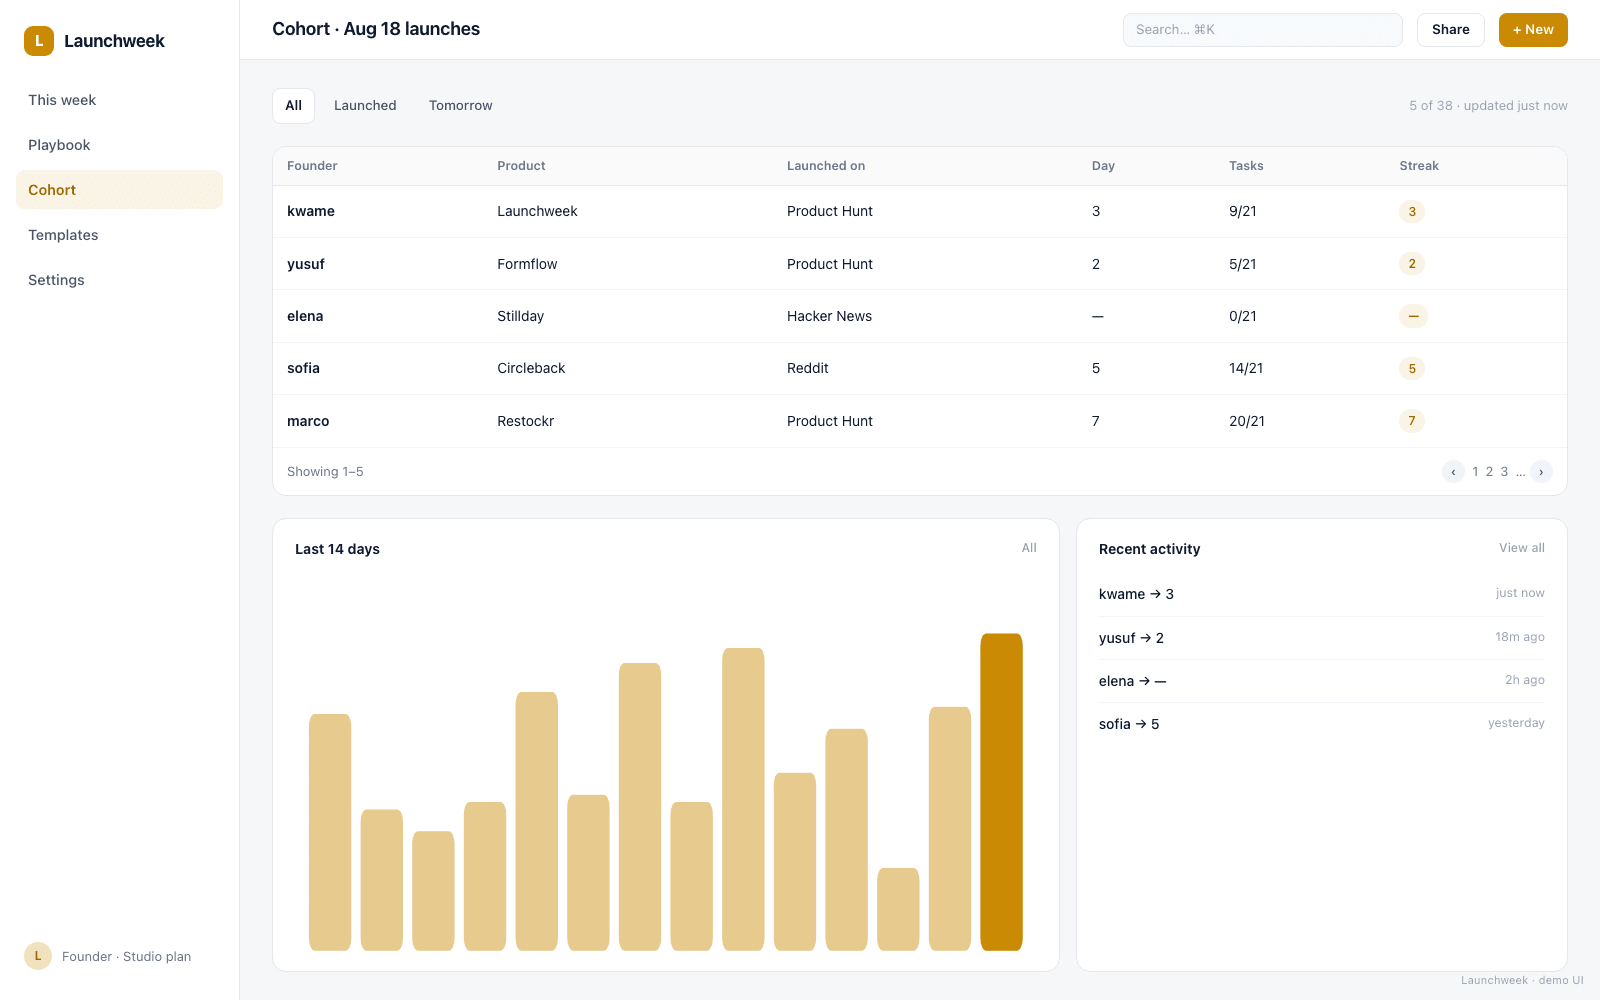Click Hacker News in elena's row
This screenshot has height=1000, width=1600.
click(x=829, y=316)
